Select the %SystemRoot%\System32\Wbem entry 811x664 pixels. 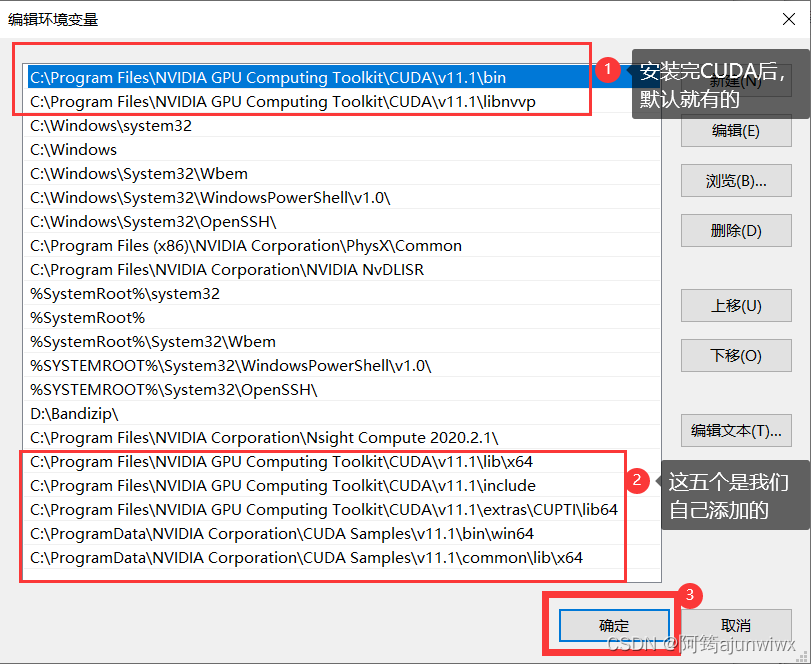click(341, 342)
